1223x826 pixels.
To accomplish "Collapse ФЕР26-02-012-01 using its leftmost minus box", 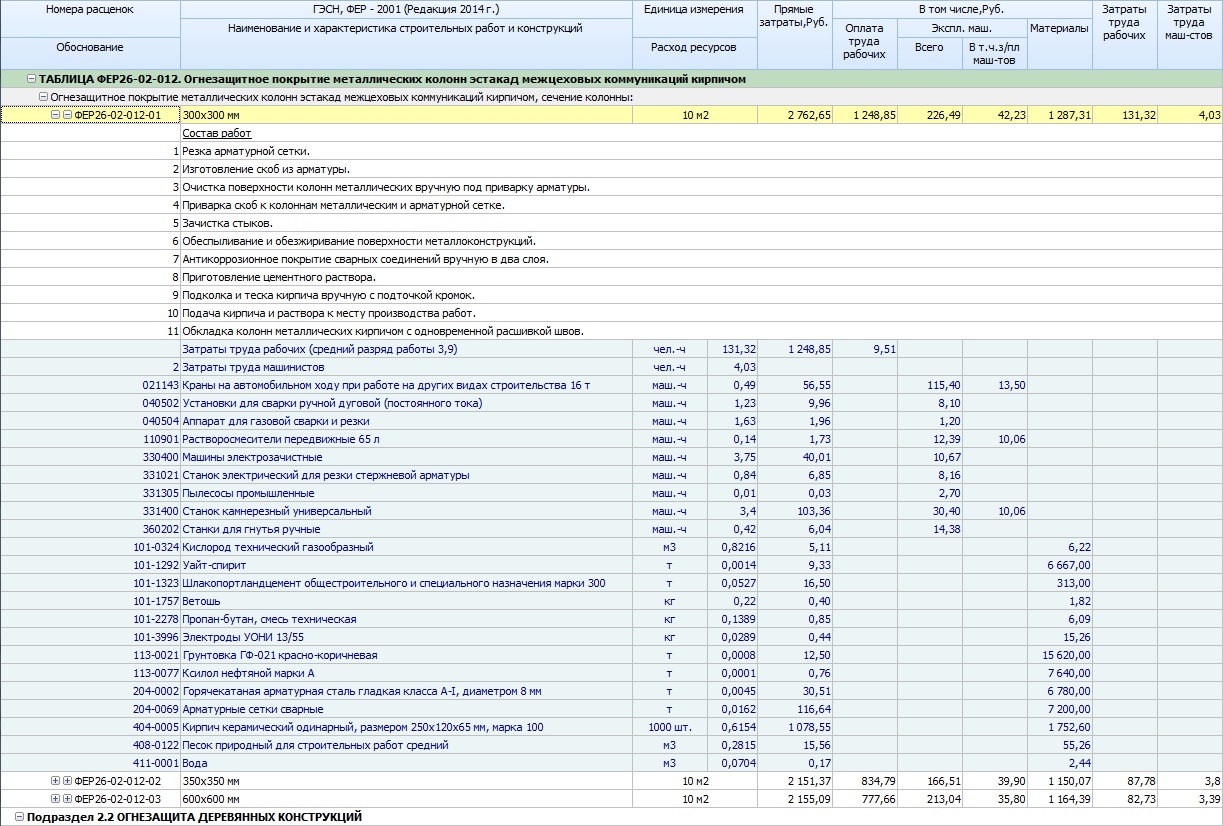I will [x=55, y=115].
